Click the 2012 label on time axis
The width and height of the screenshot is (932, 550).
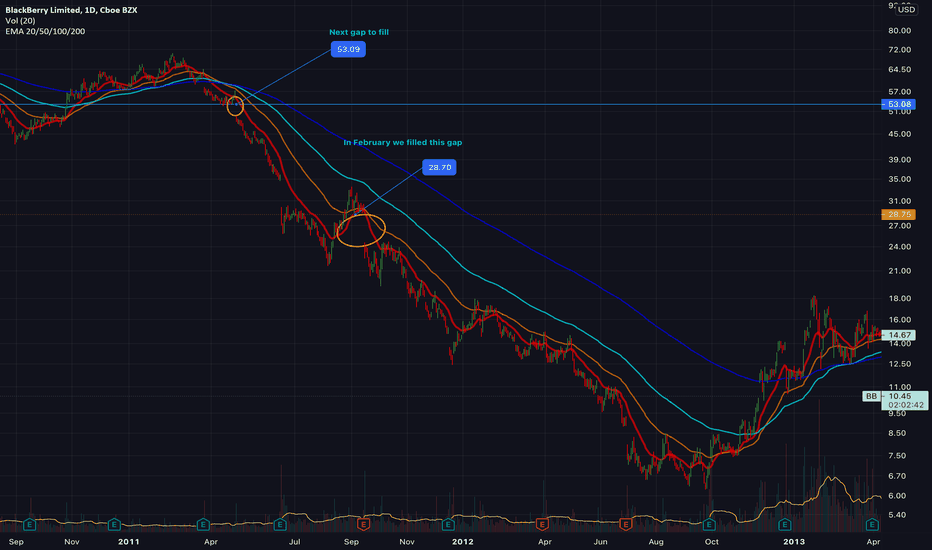point(462,541)
